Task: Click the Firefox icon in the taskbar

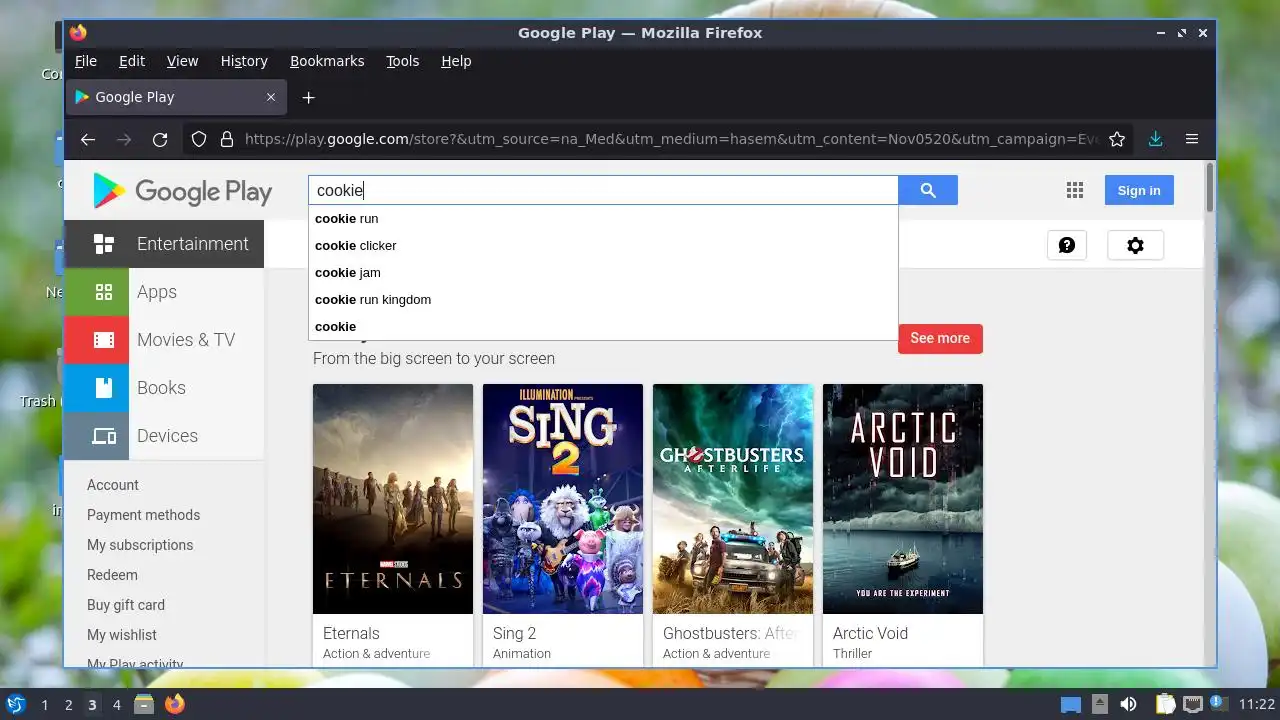Action: tap(175, 704)
